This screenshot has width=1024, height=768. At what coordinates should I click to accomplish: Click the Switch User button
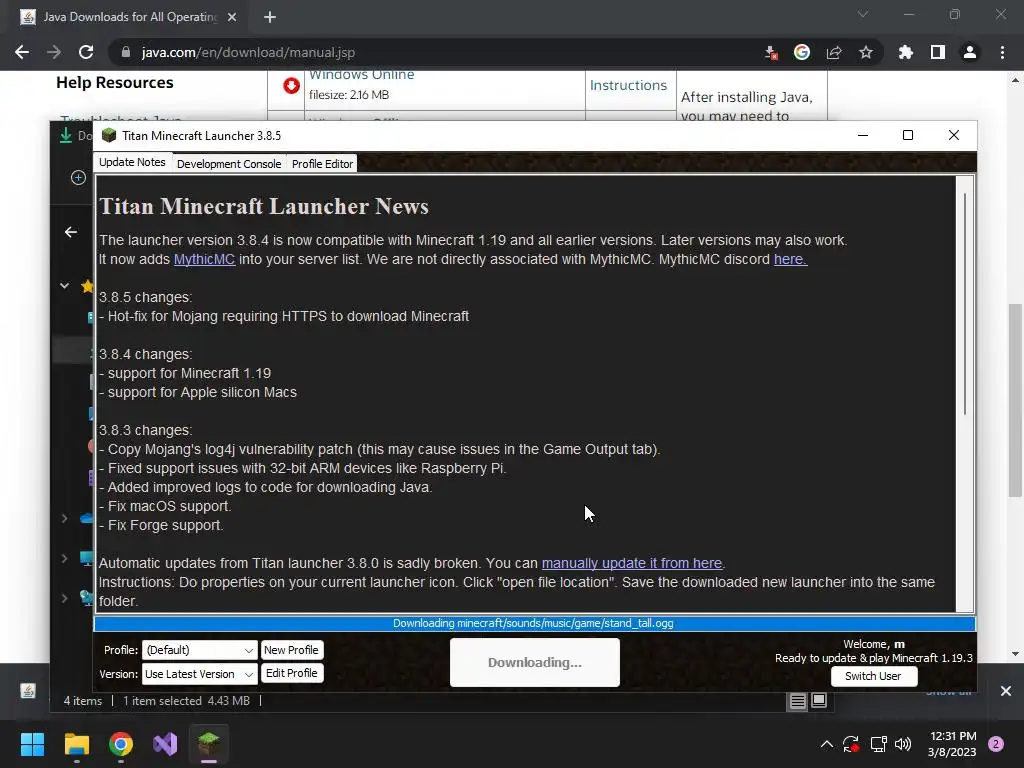point(873,676)
